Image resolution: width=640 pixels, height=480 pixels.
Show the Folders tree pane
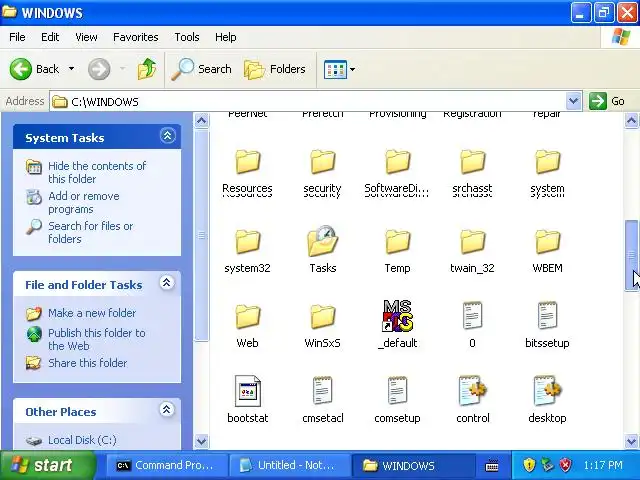coord(275,69)
